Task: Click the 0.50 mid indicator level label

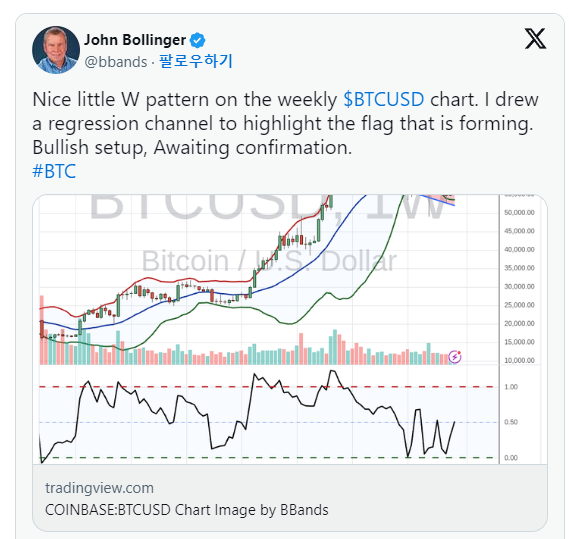Action: (511, 422)
